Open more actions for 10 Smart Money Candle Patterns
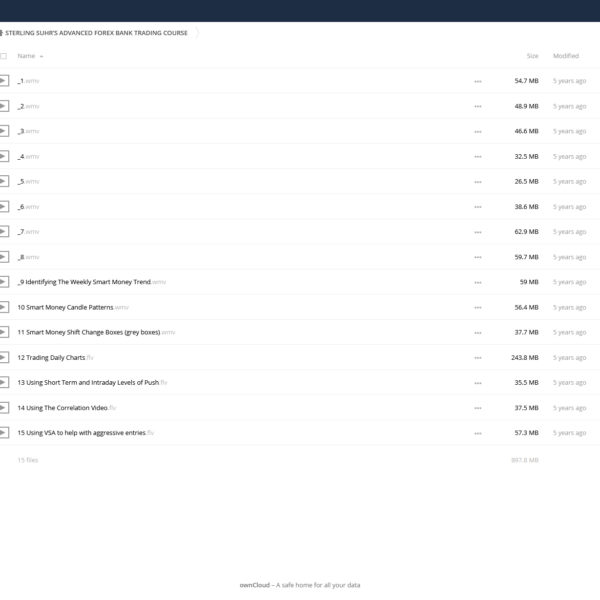This screenshot has height=600, width=600. pyautogui.click(x=478, y=307)
